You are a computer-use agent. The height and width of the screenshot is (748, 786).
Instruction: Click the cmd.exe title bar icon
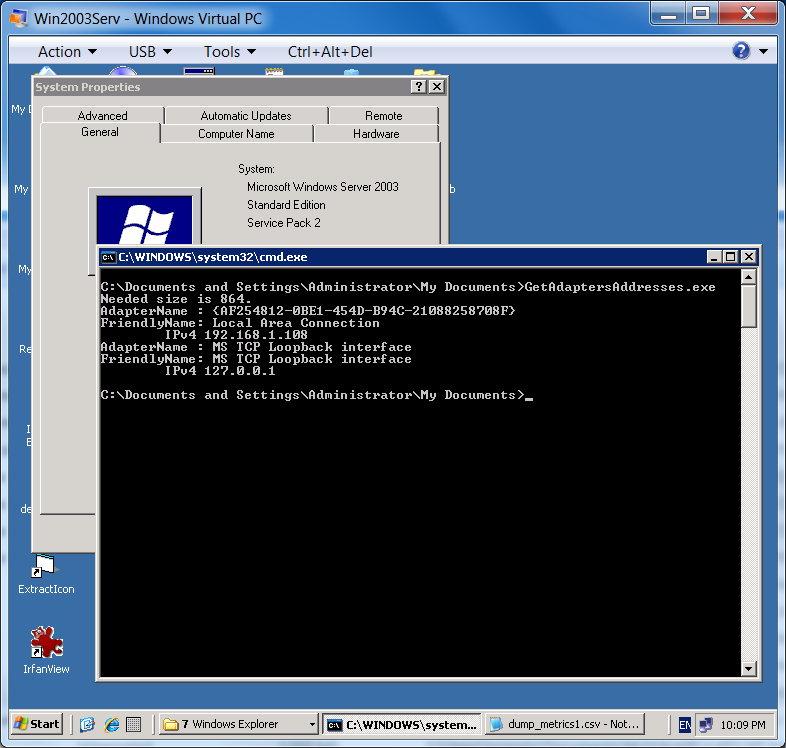coord(108,257)
